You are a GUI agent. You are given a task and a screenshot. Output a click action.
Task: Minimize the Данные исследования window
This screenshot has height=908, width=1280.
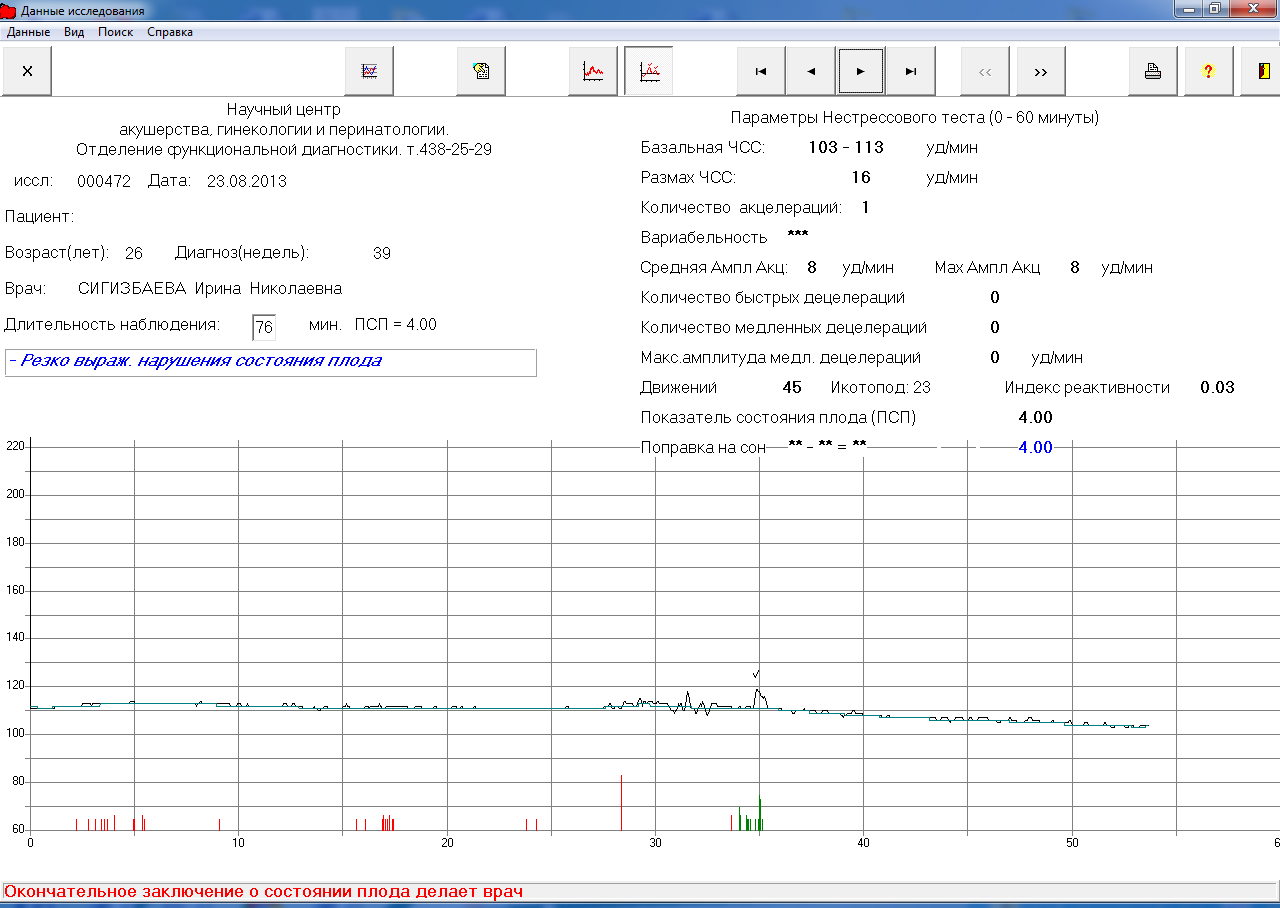[x=1189, y=9]
